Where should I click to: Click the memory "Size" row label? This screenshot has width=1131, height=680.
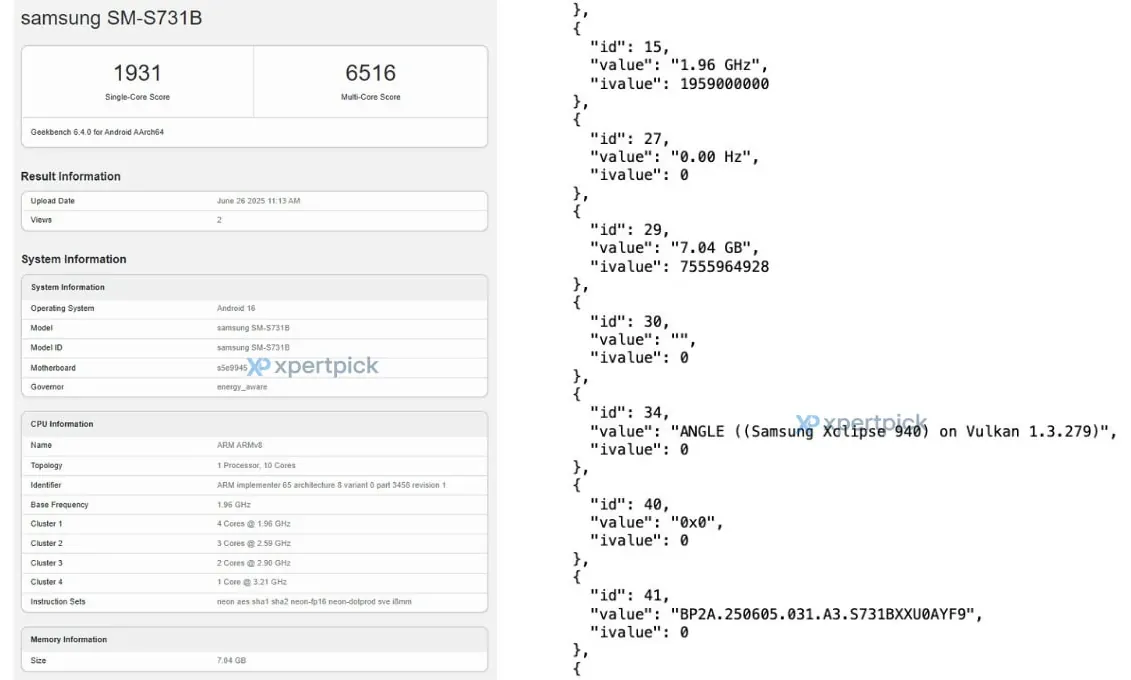point(38,661)
